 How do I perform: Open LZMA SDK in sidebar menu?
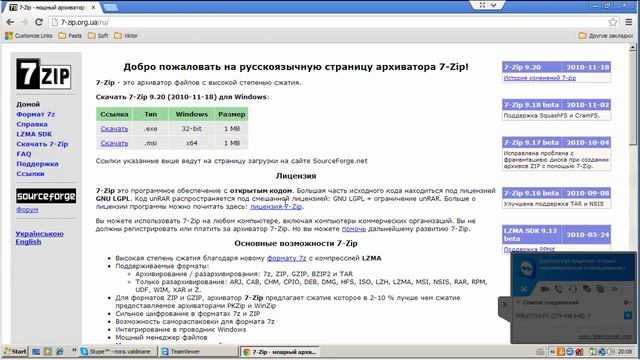(34, 134)
